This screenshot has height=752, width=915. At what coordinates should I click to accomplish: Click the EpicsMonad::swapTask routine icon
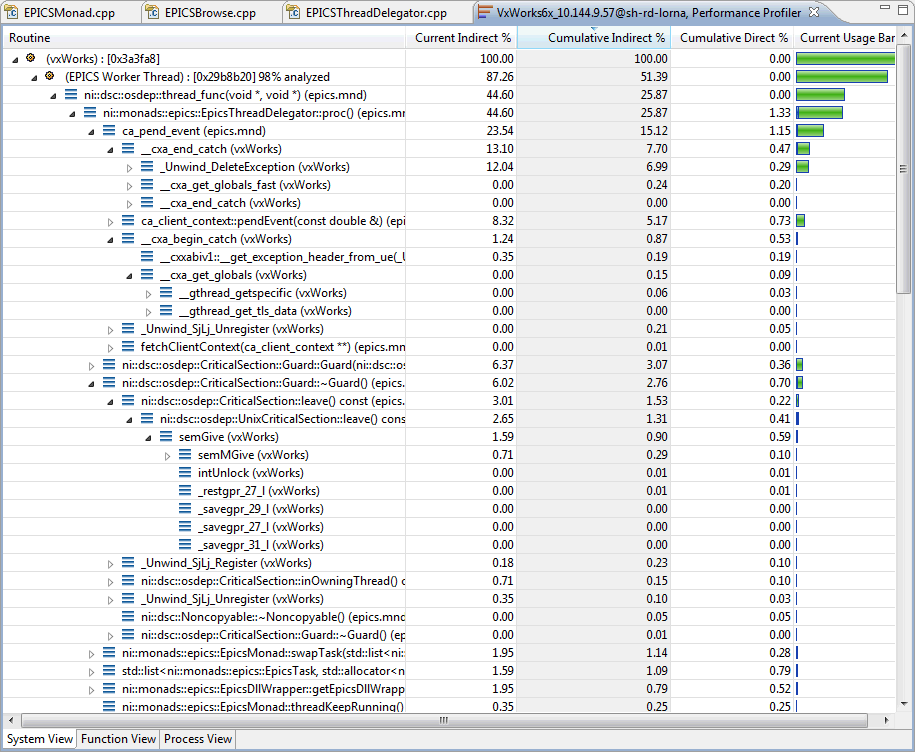tap(109, 653)
